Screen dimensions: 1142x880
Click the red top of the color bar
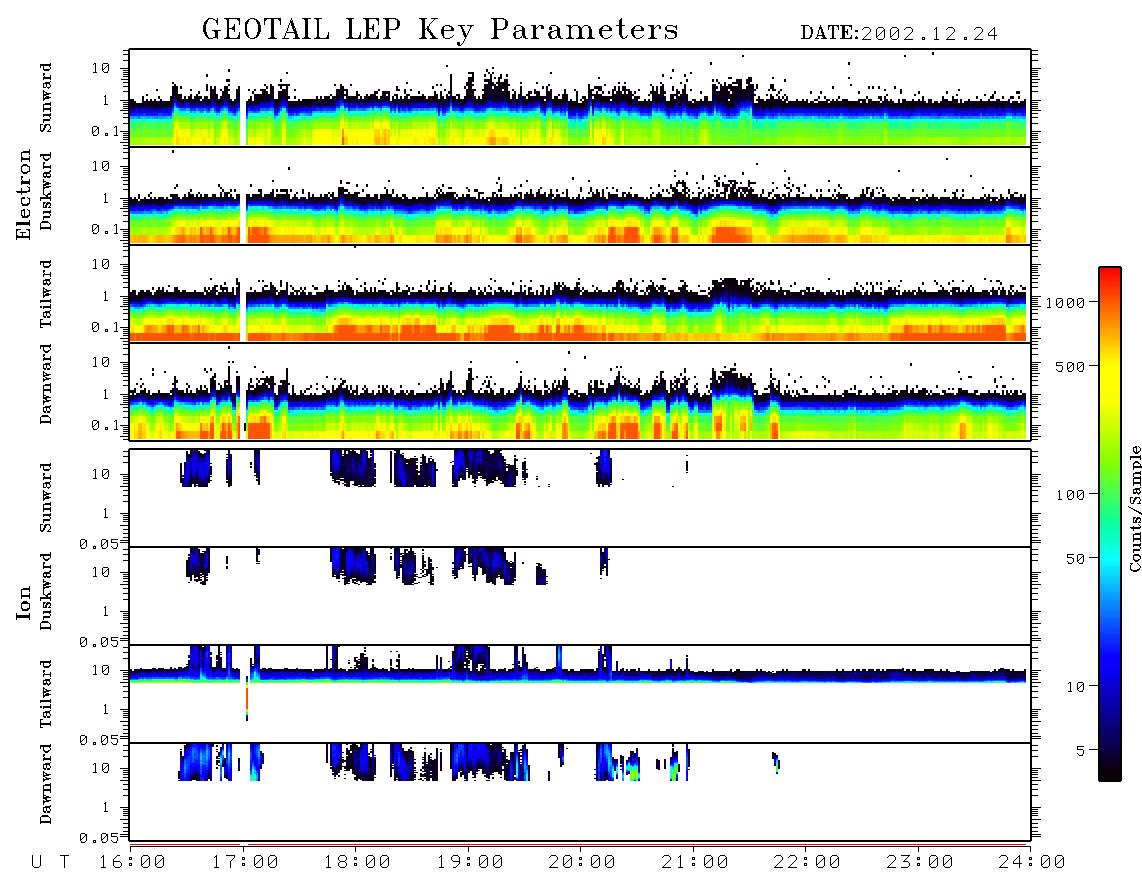1110,280
